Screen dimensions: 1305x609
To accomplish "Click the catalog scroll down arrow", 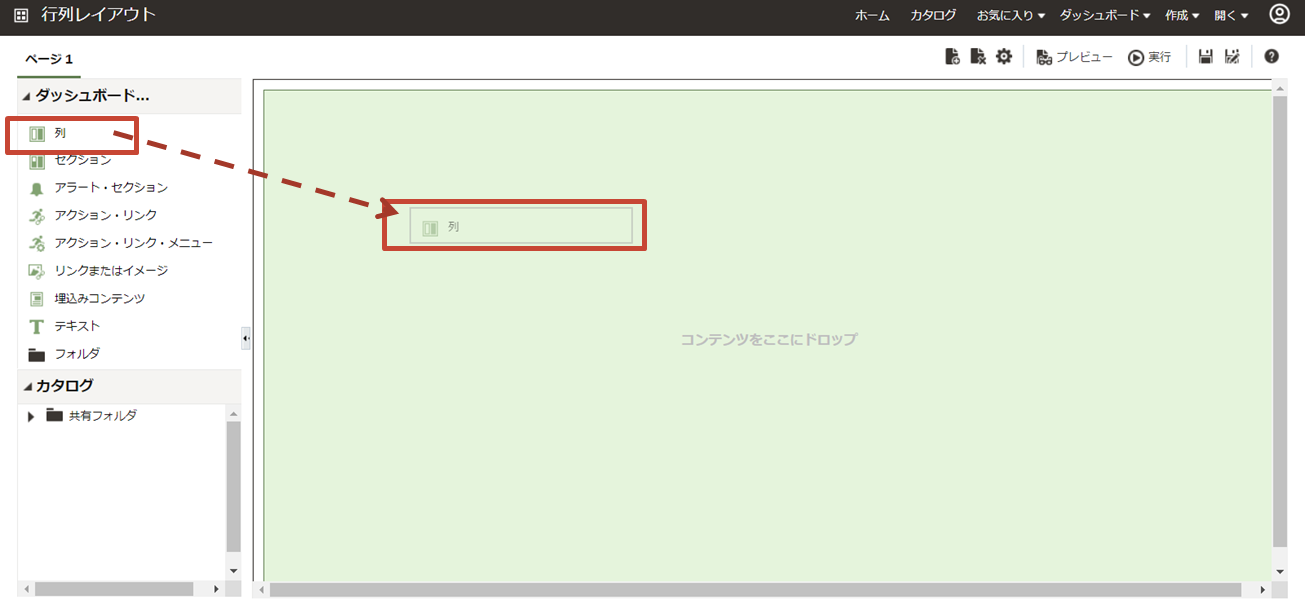I will click(234, 571).
